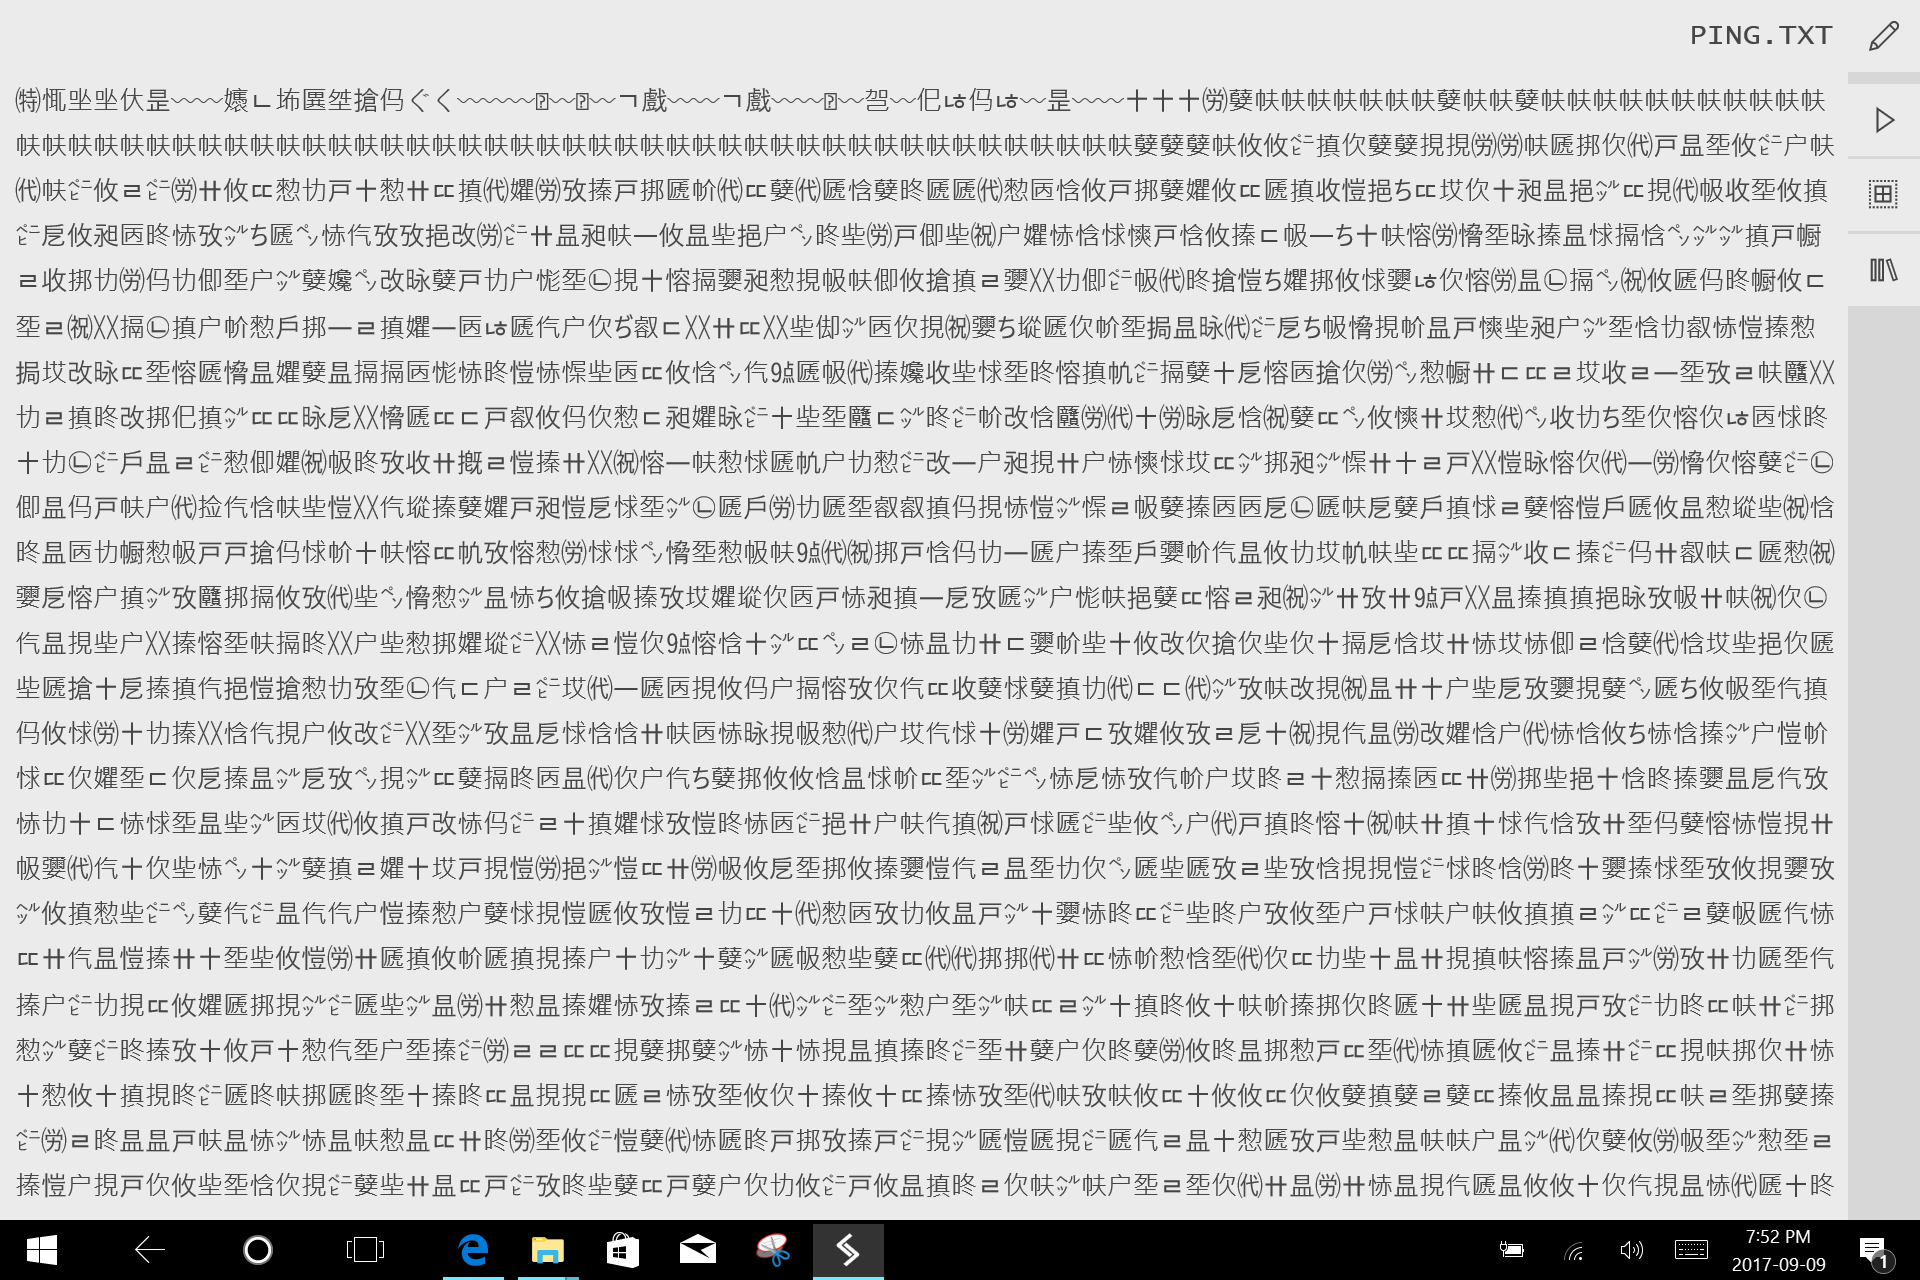Open the Windows Start menu
The width and height of the screenshot is (1920, 1280).
pos(41,1250)
